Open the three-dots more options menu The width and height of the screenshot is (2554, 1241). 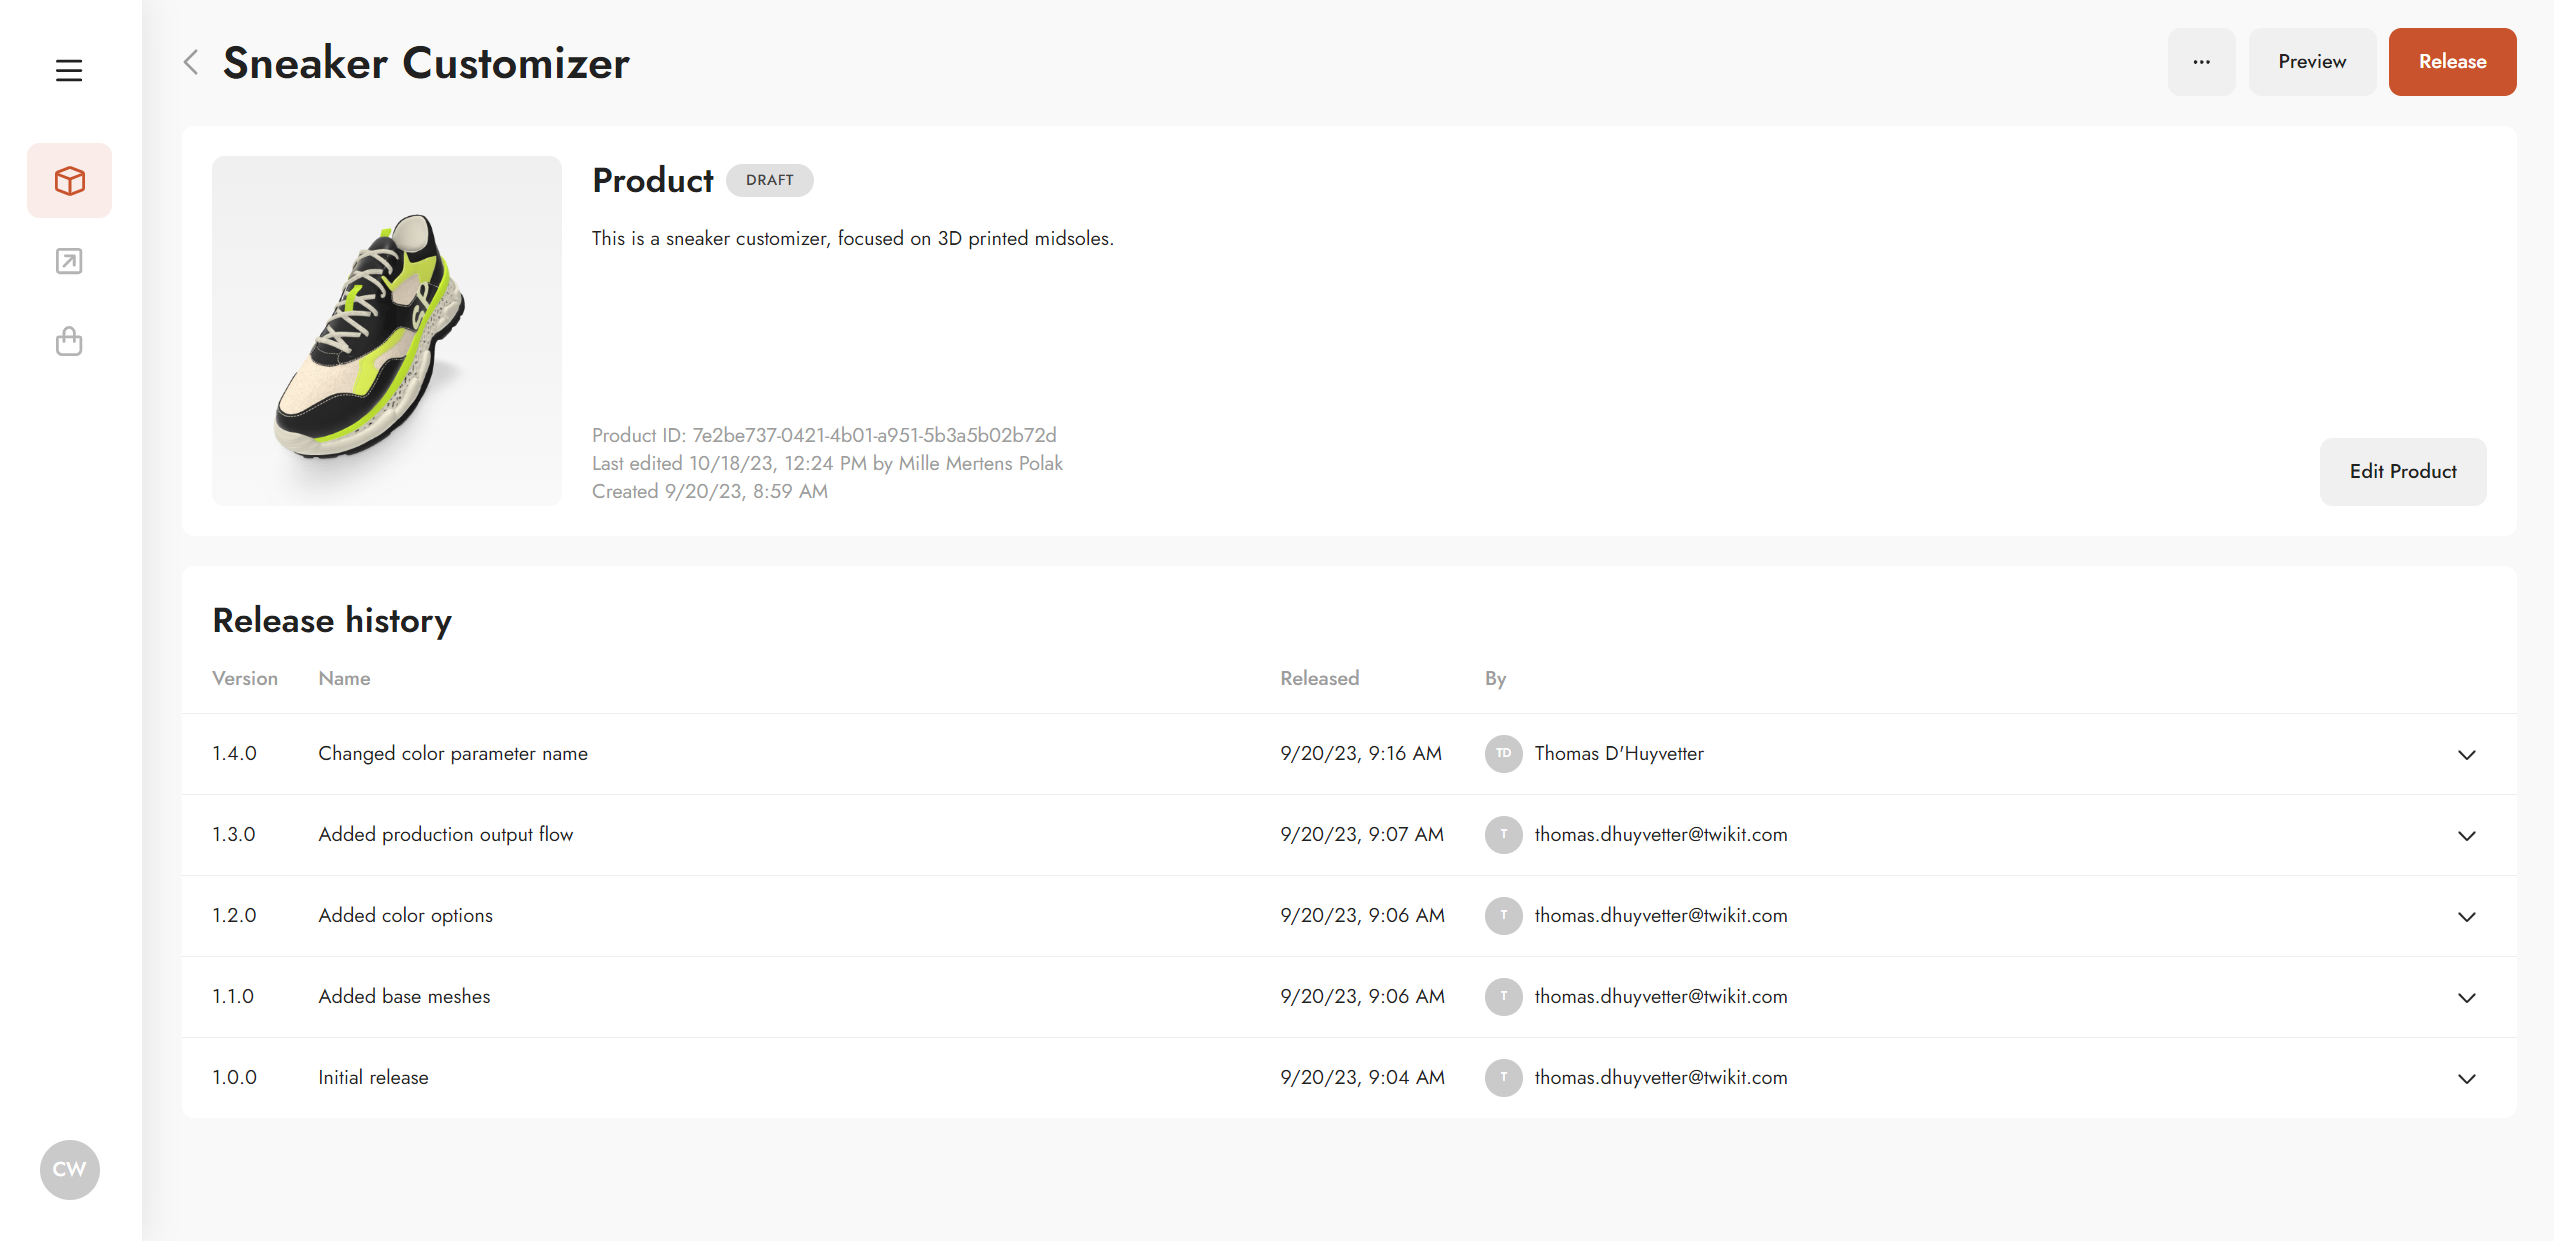pyautogui.click(x=2201, y=62)
